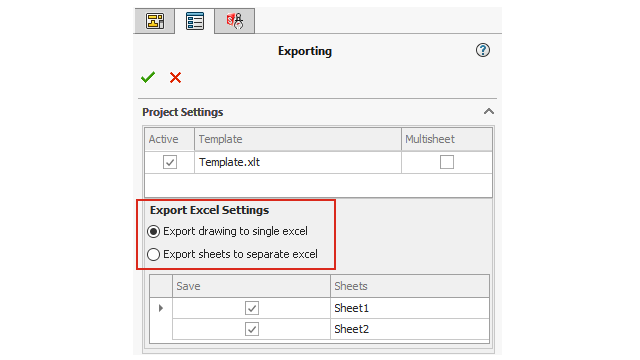Uncheck Save checkbox for Sheet2
Viewport: 640px width, 360px height.
coord(252,329)
